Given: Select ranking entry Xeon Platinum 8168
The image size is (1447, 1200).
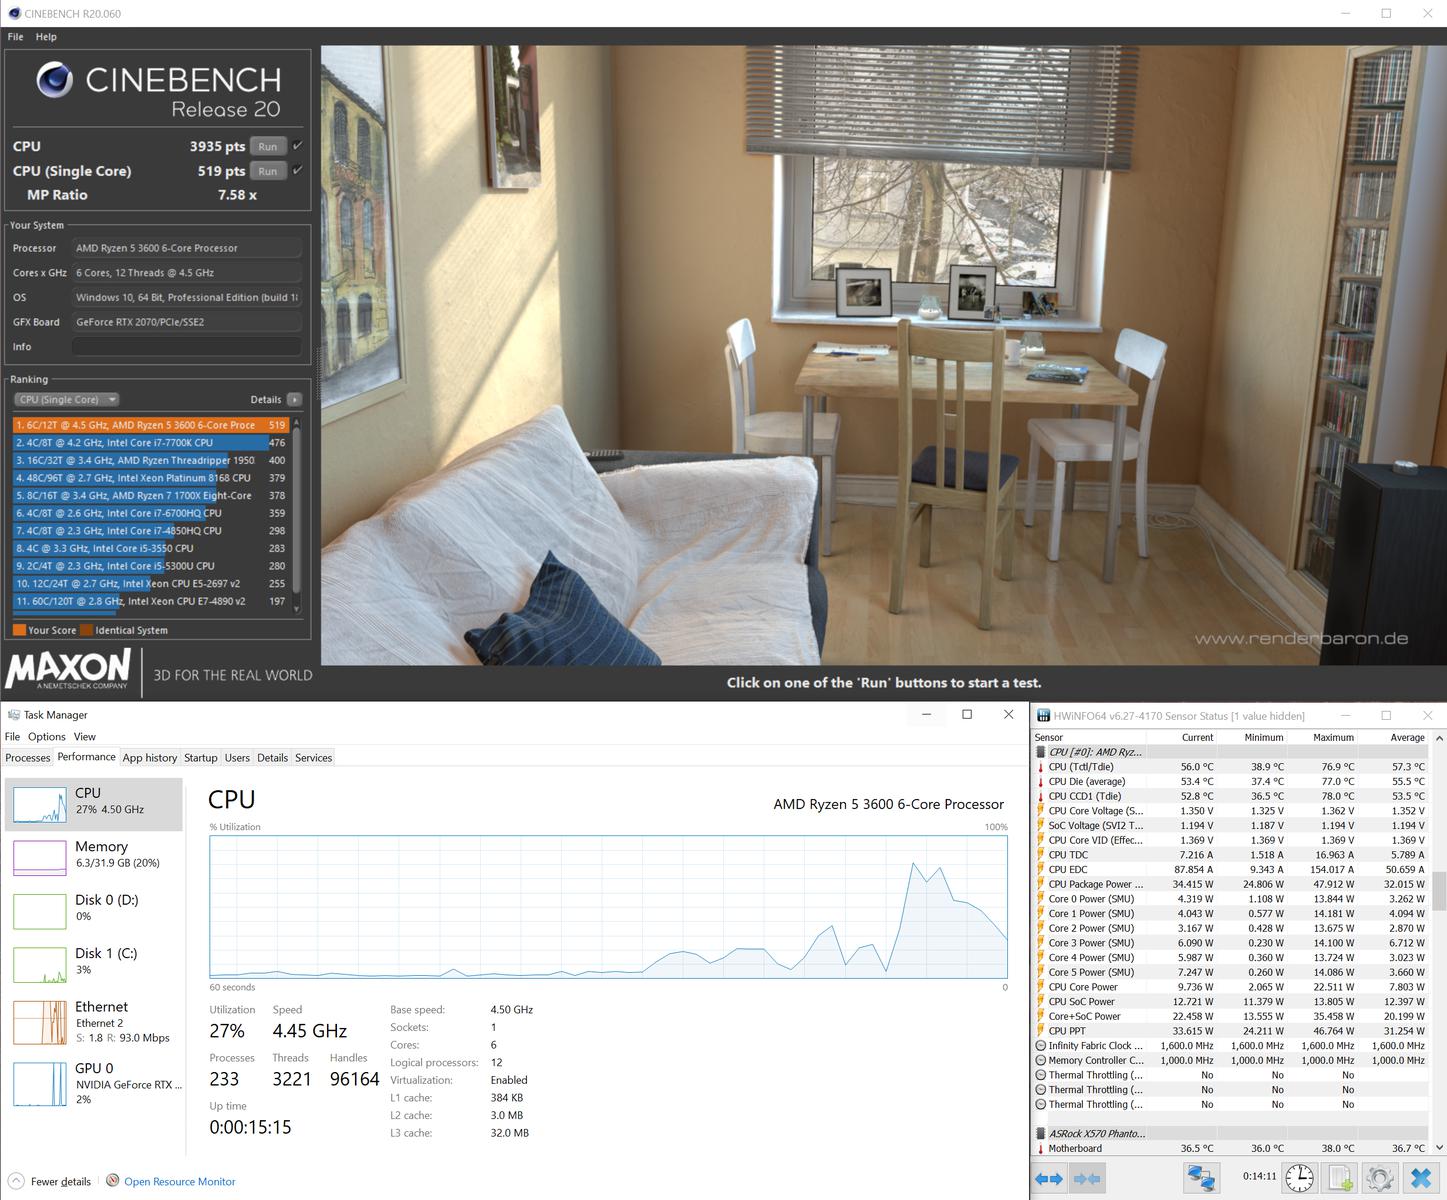Looking at the screenshot, I should [x=151, y=478].
